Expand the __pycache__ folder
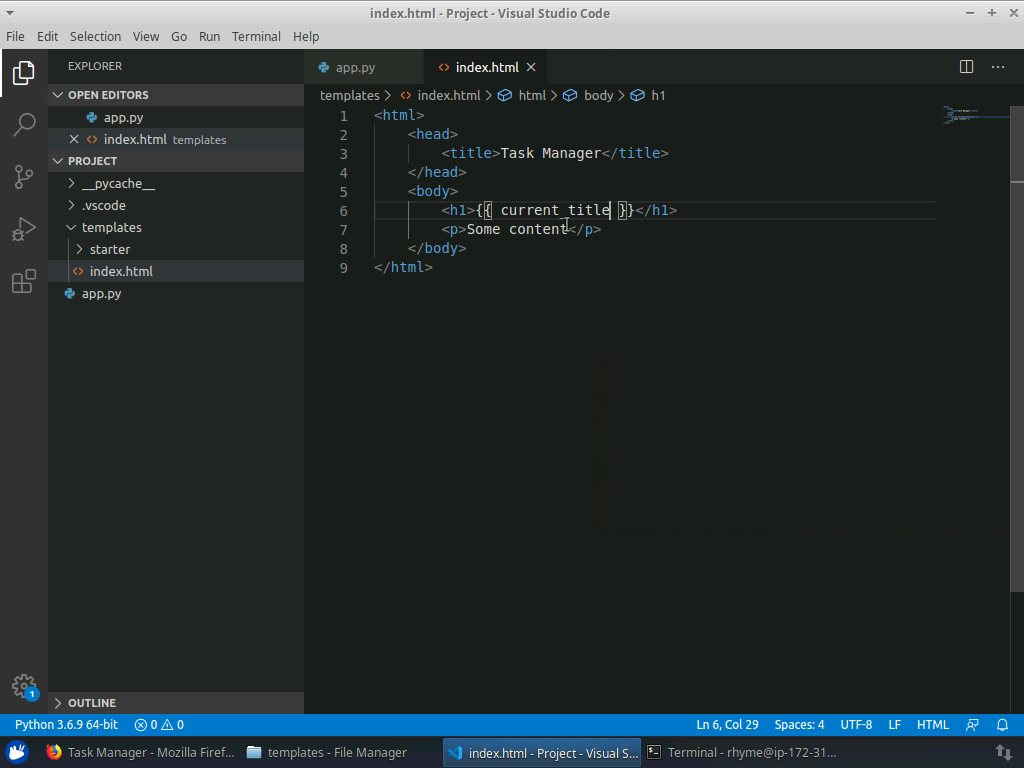 (118, 183)
